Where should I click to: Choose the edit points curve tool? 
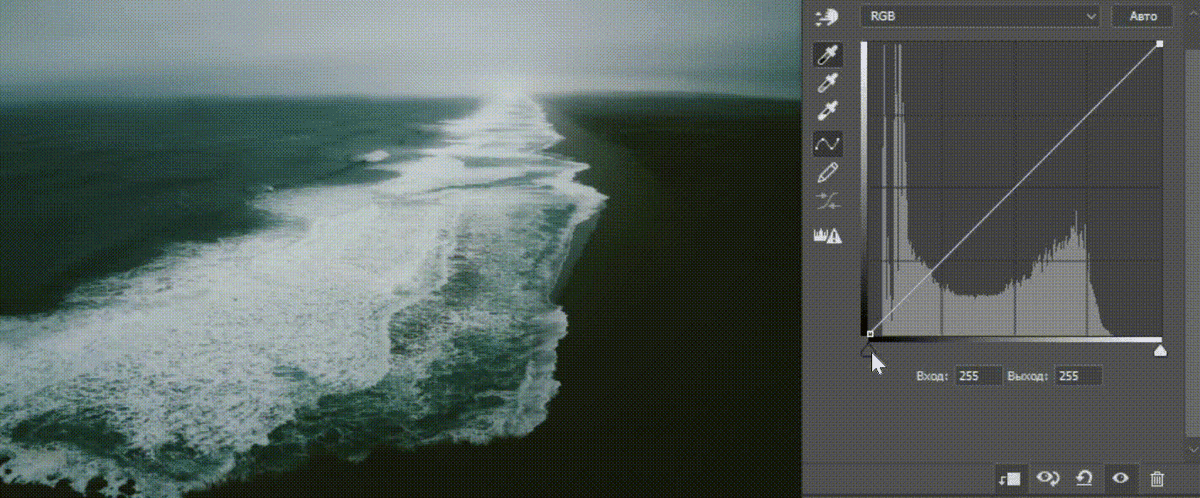[x=828, y=145]
